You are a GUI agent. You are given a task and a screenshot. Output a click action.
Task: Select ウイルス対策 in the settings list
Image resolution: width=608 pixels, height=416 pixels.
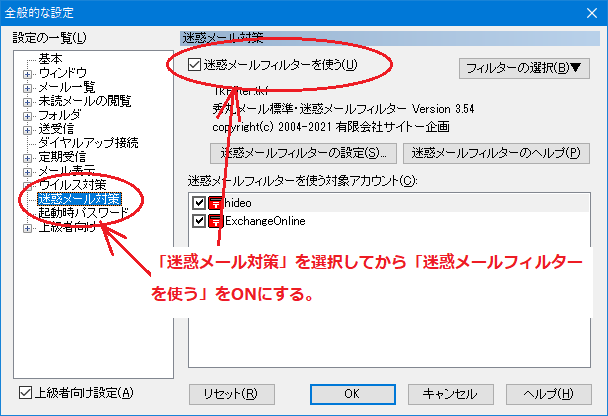(x=72, y=185)
